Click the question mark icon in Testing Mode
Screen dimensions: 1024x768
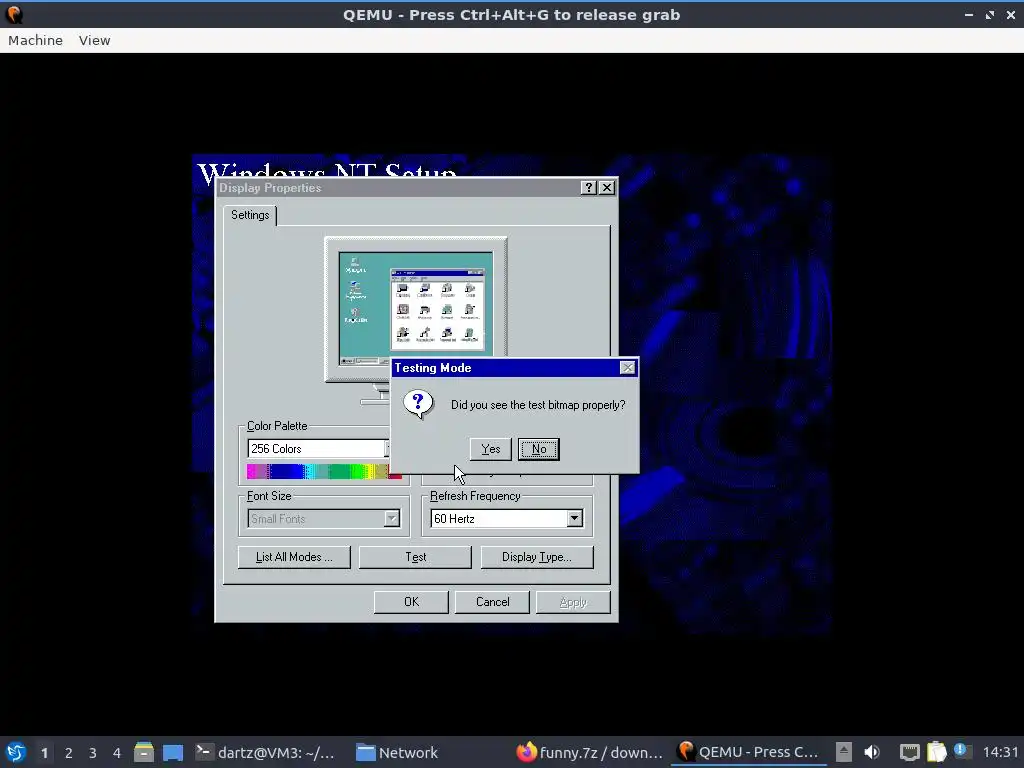point(419,404)
